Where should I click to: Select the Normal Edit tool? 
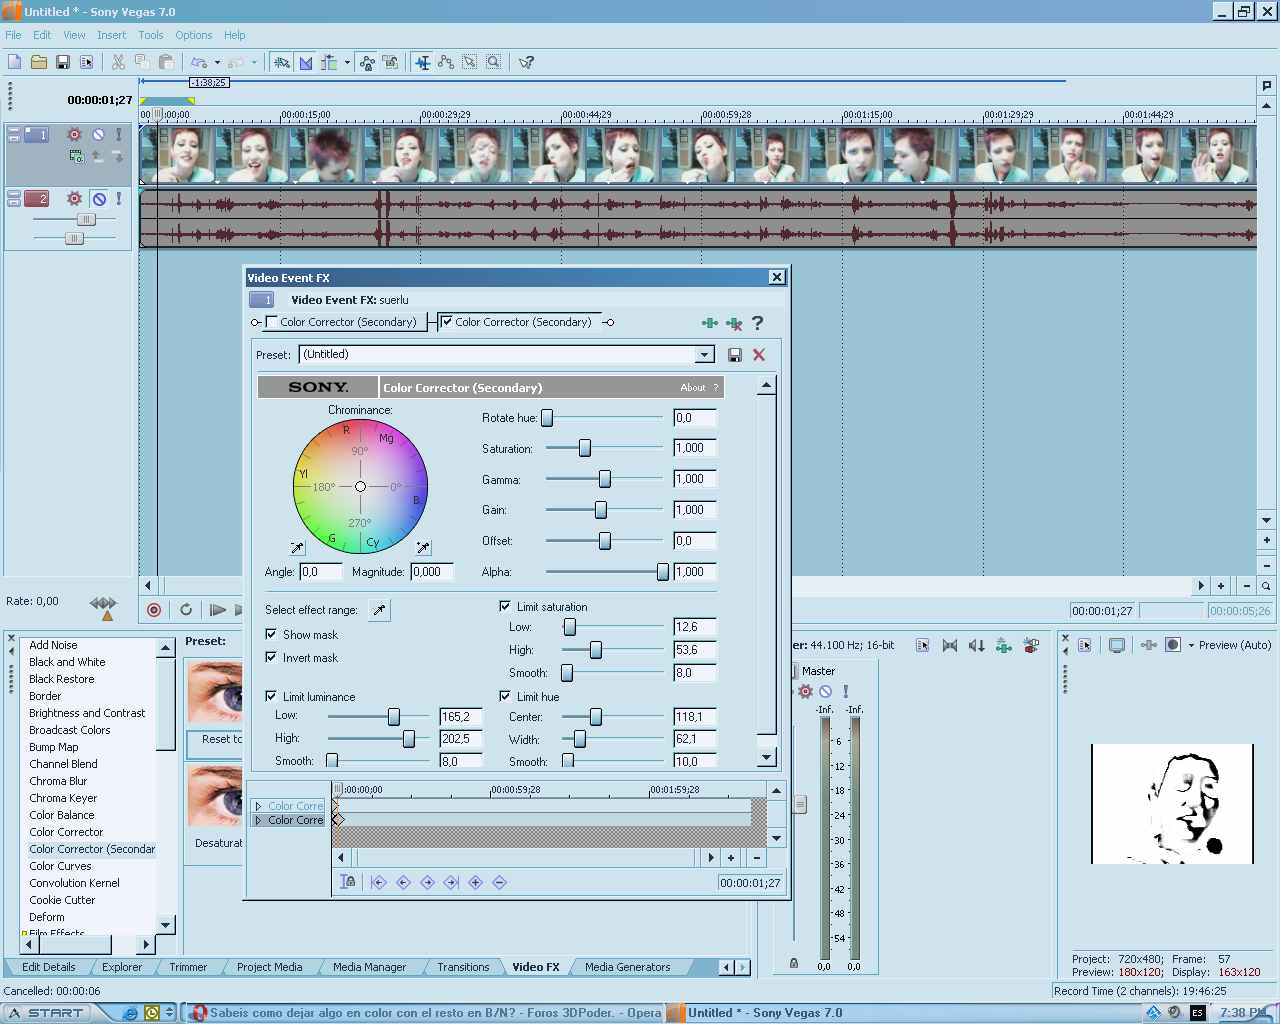click(x=423, y=62)
